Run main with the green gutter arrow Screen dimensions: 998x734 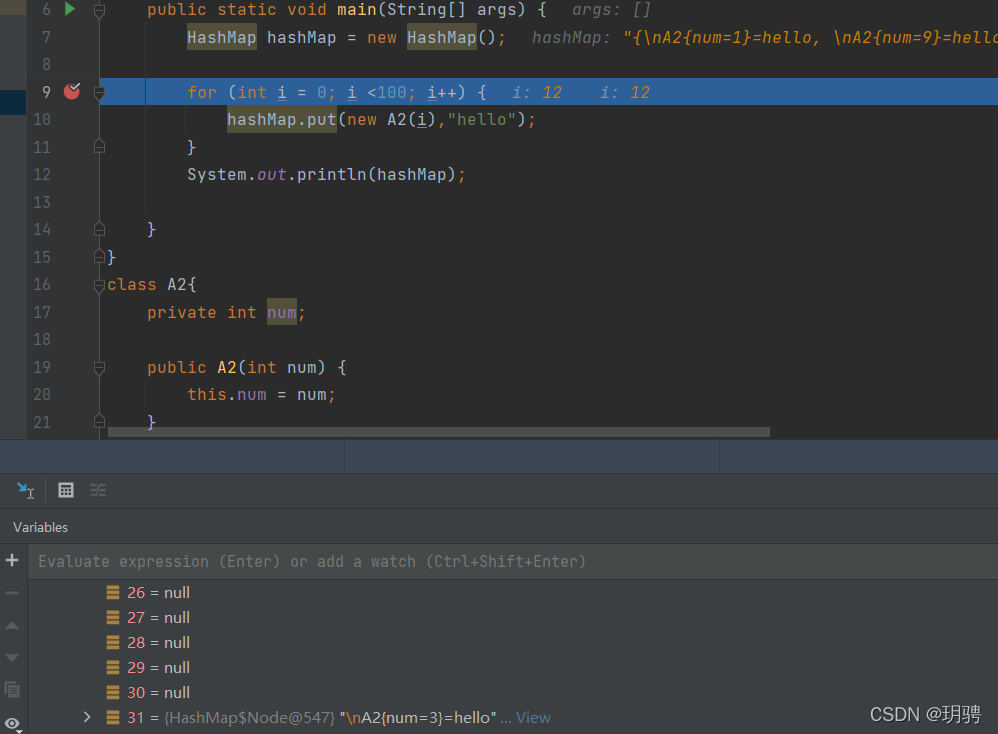pyautogui.click(x=70, y=9)
